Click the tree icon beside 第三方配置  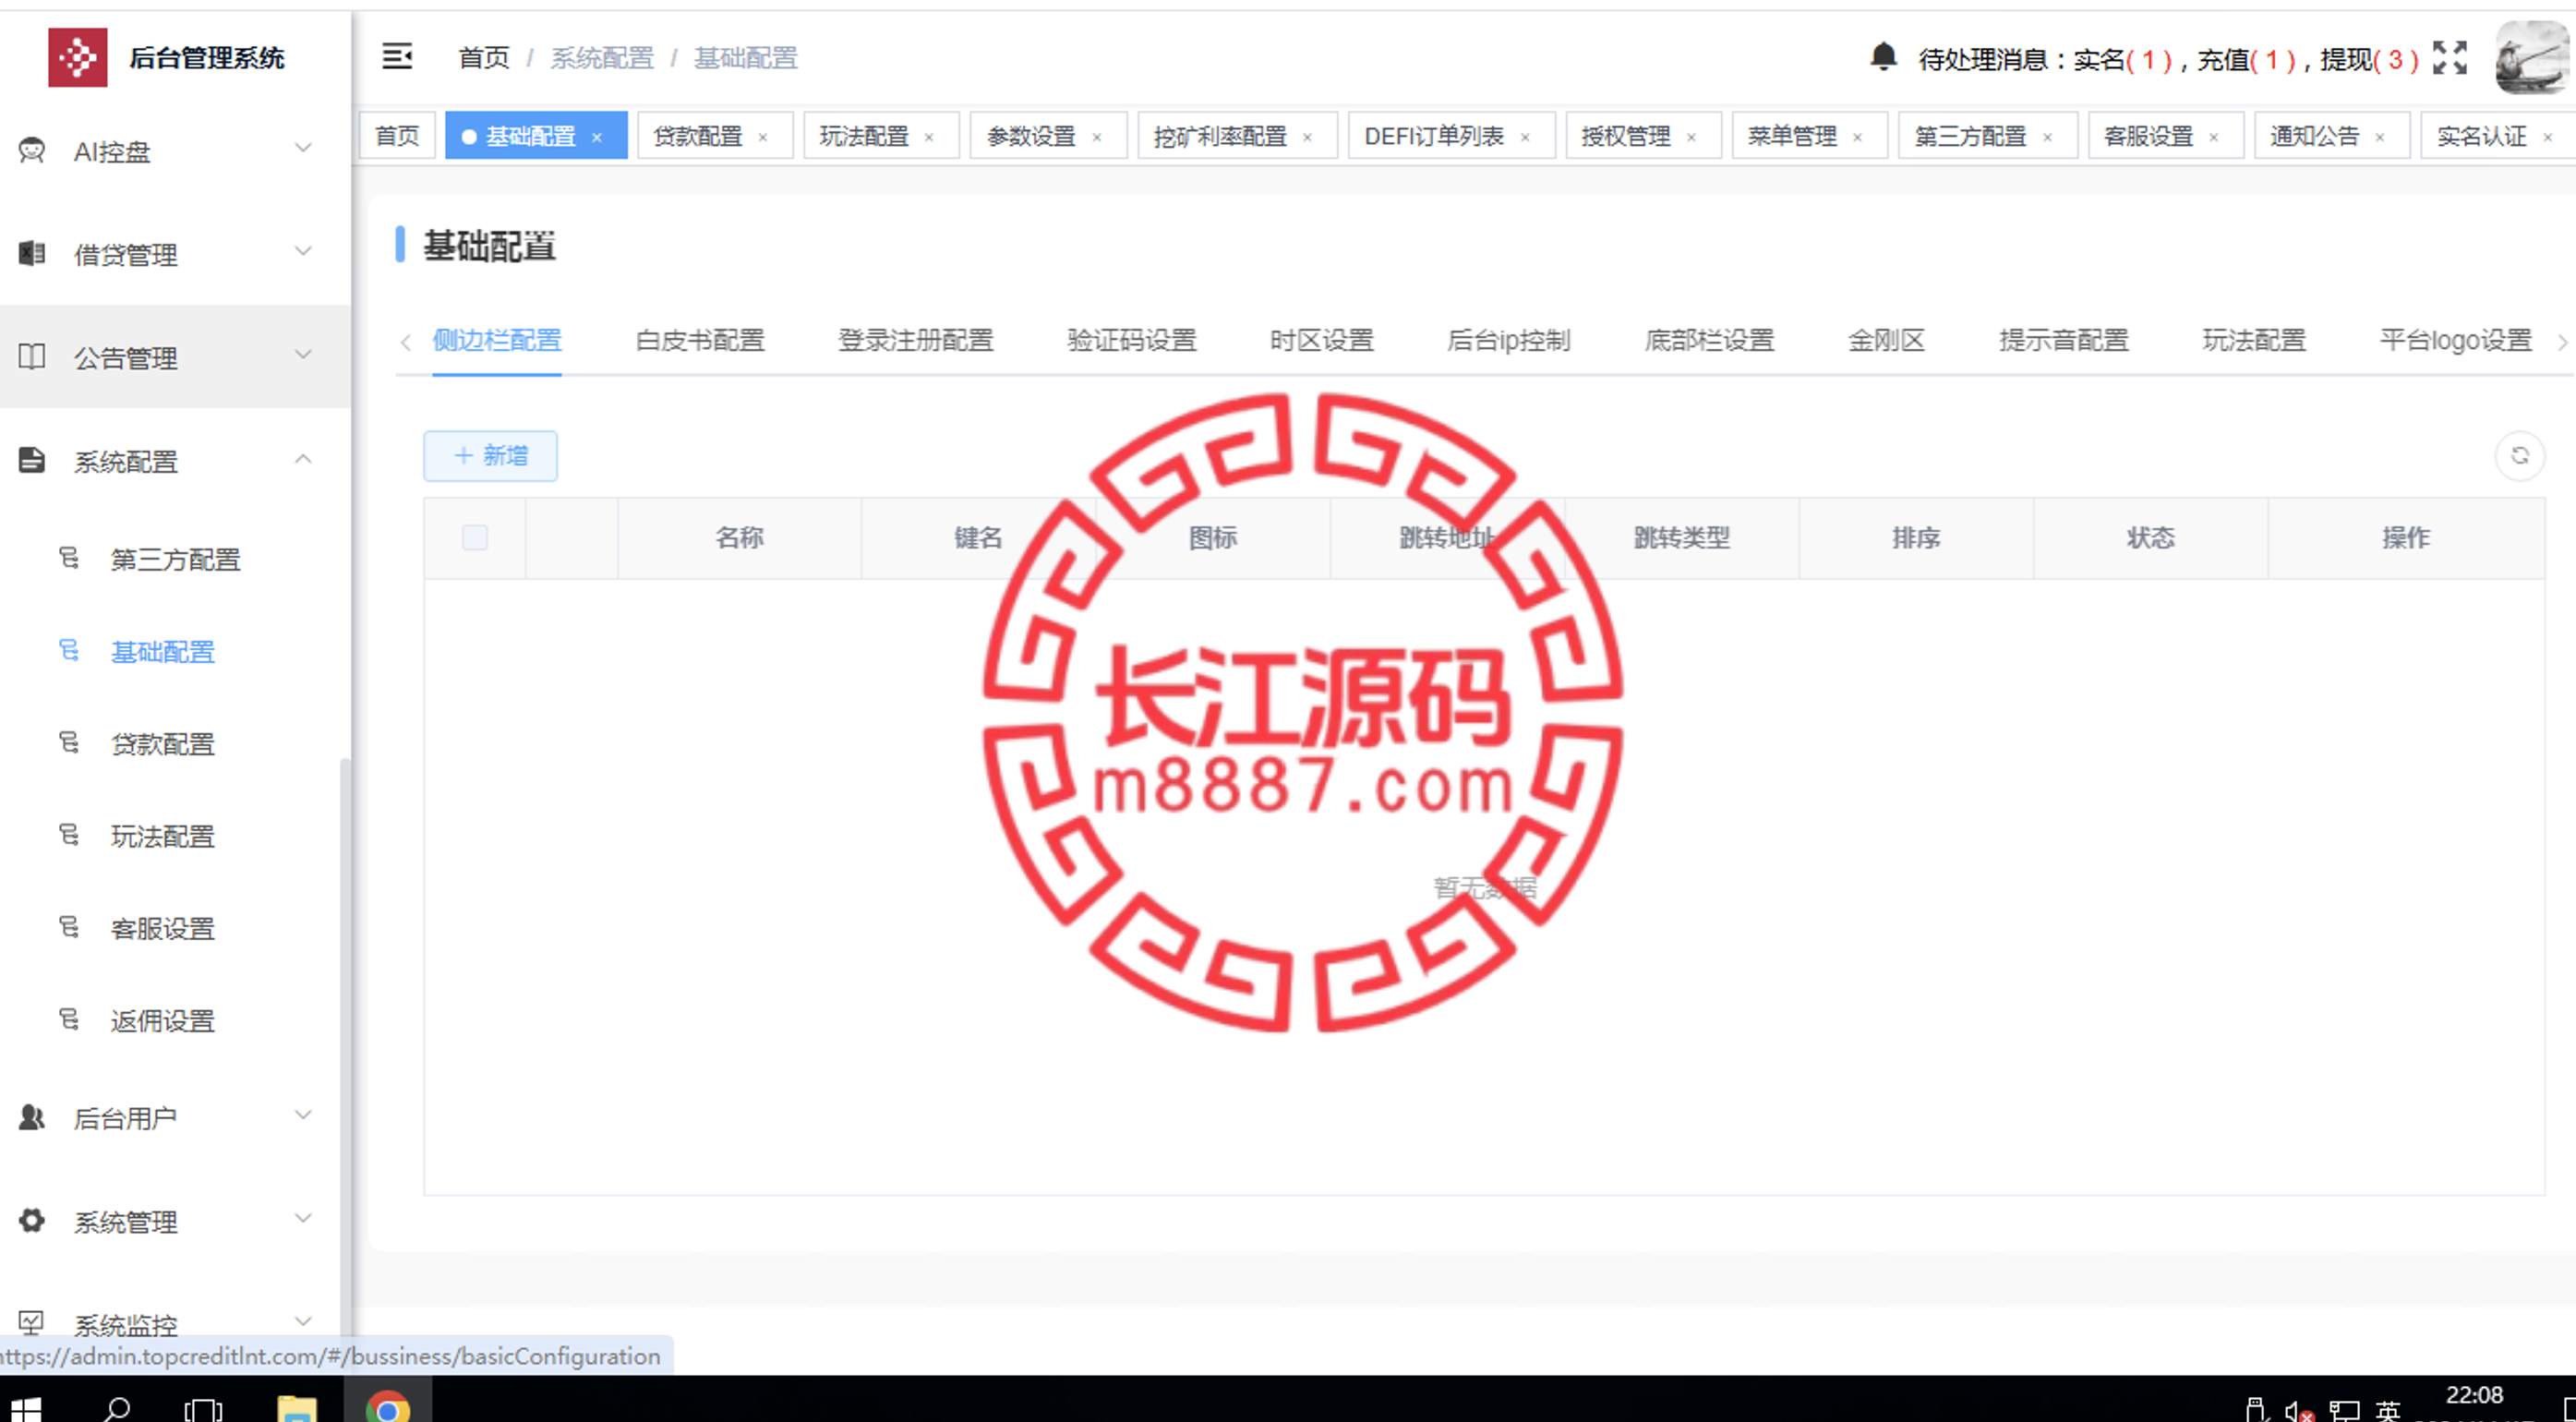[x=69, y=557]
